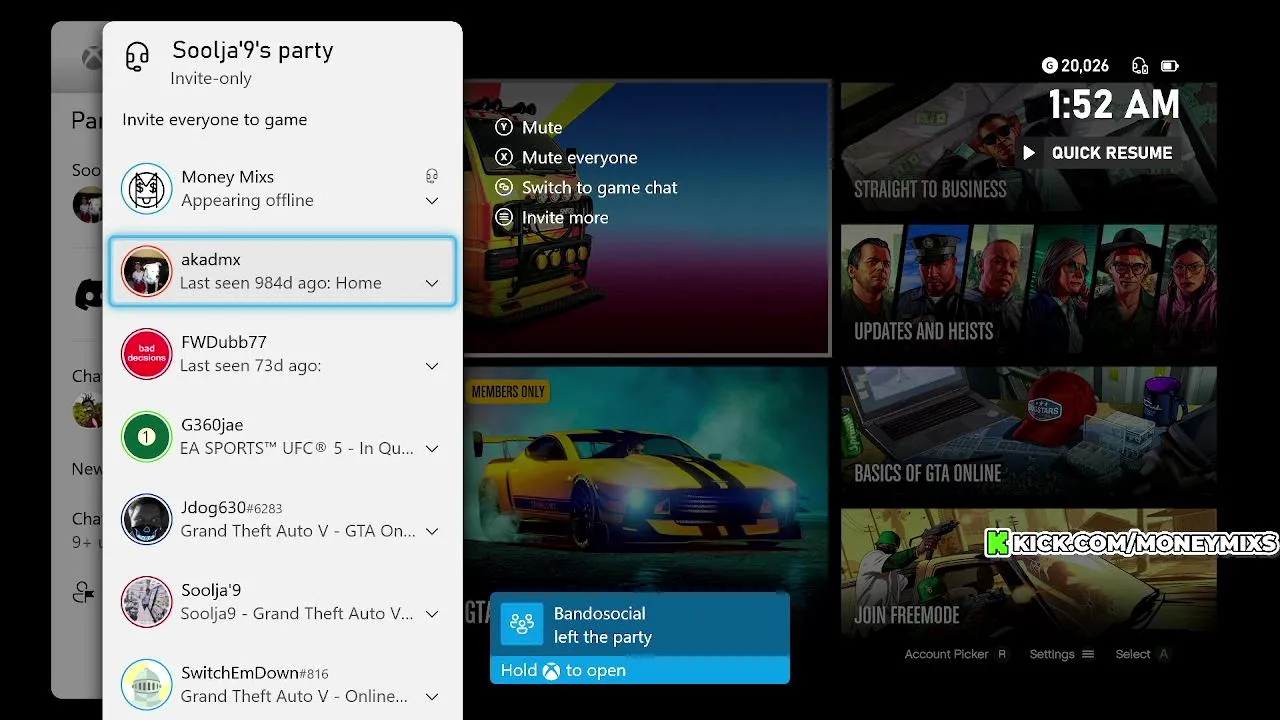Viewport: 1280px width, 720px height.
Task: Click Jdog630 Grand Theft Auto V status
Action: click(x=298, y=531)
